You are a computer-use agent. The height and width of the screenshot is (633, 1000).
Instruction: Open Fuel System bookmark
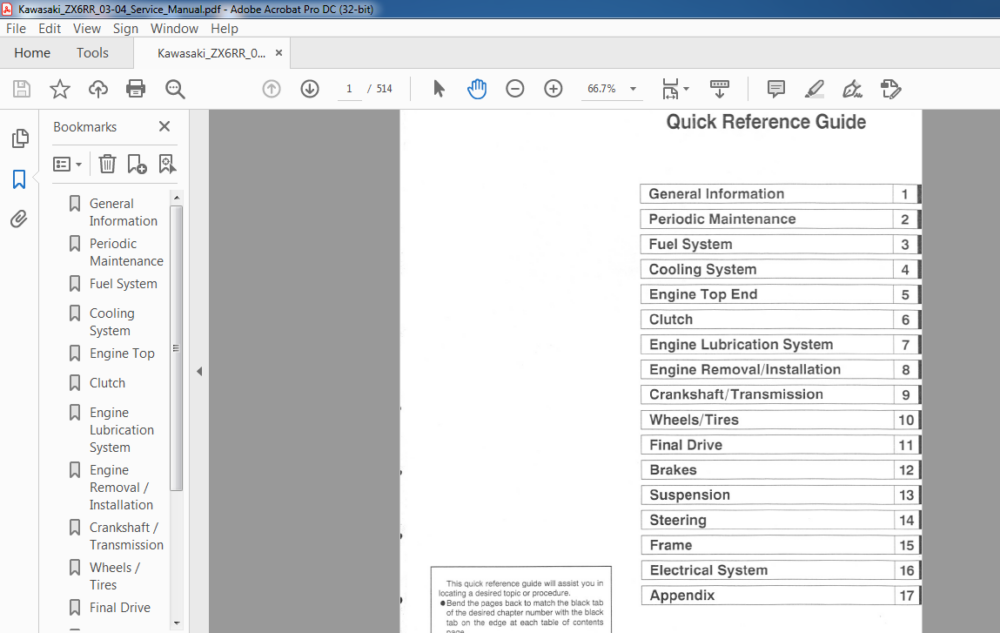(123, 284)
